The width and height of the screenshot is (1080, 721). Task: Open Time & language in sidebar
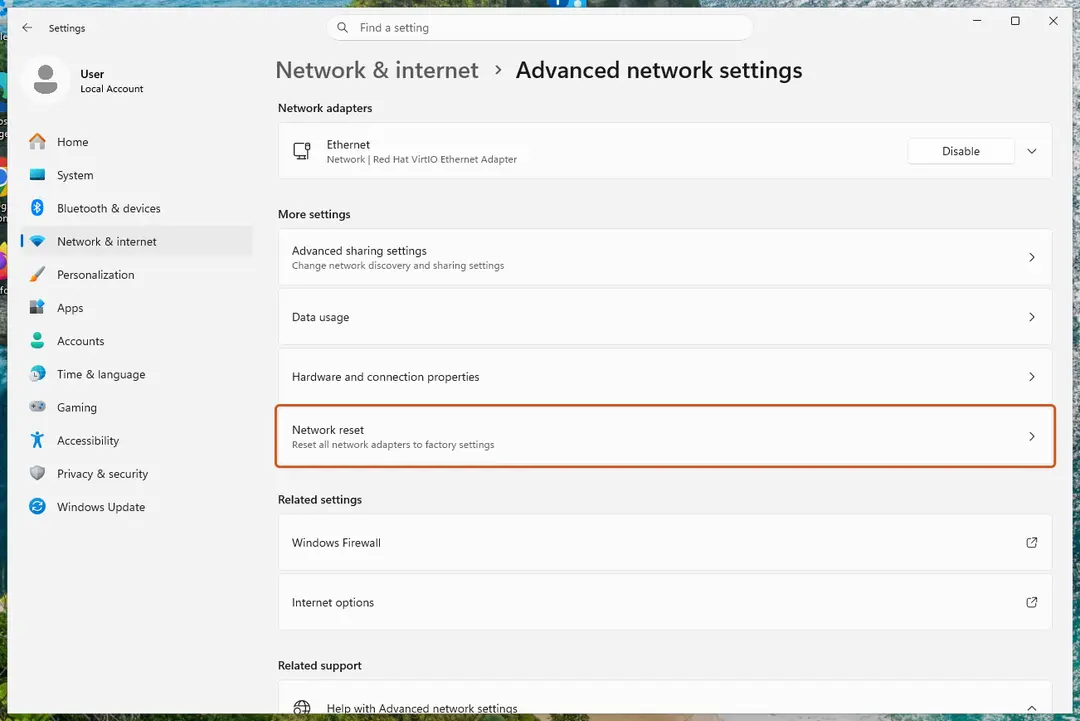[136, 374]
